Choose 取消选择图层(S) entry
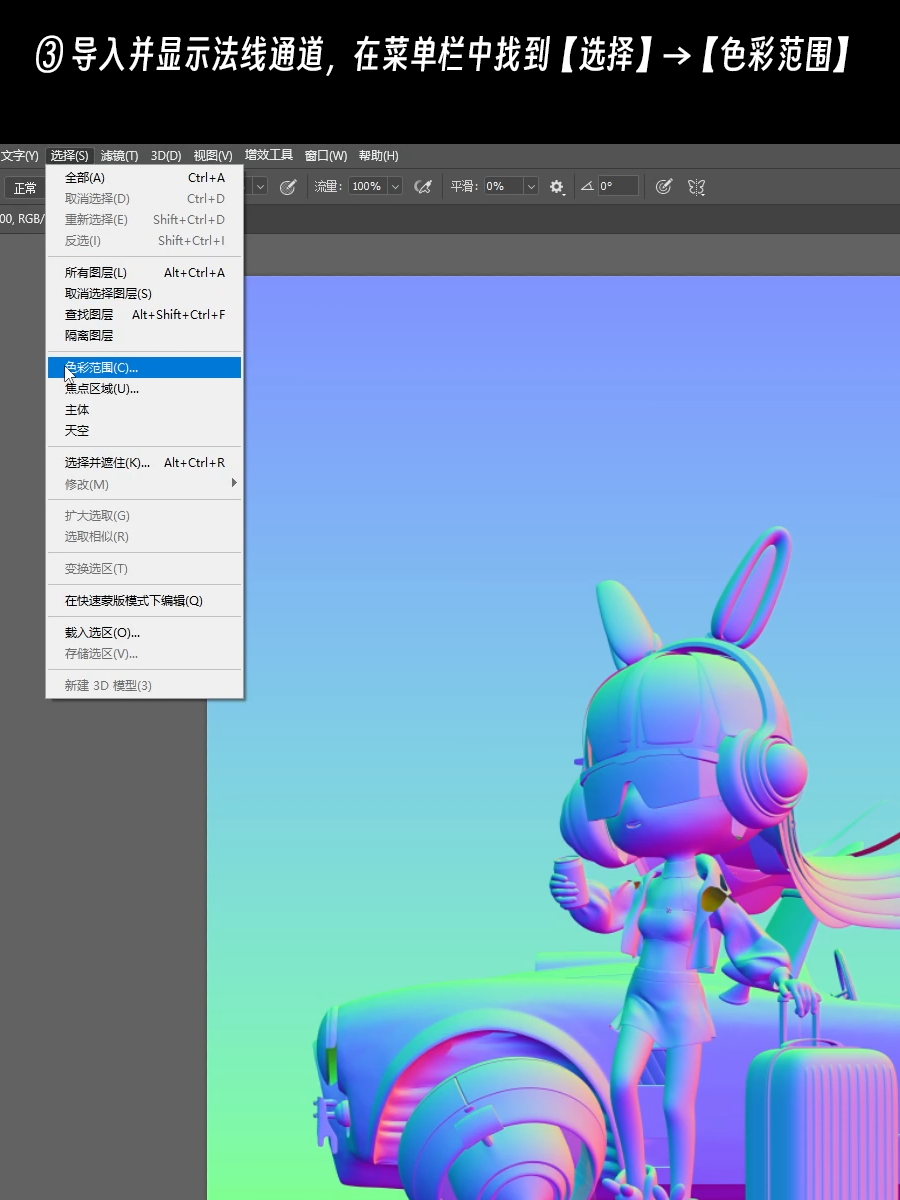 click(144, 294)
